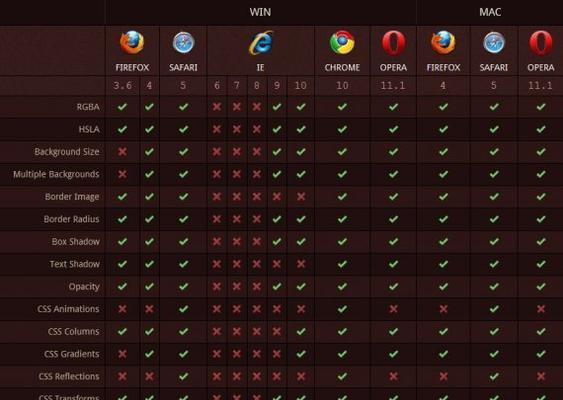Image resolution: width=563 pixels, height=400 pixels.
Task: Click IE version number 6
Action: coord(217,85)
